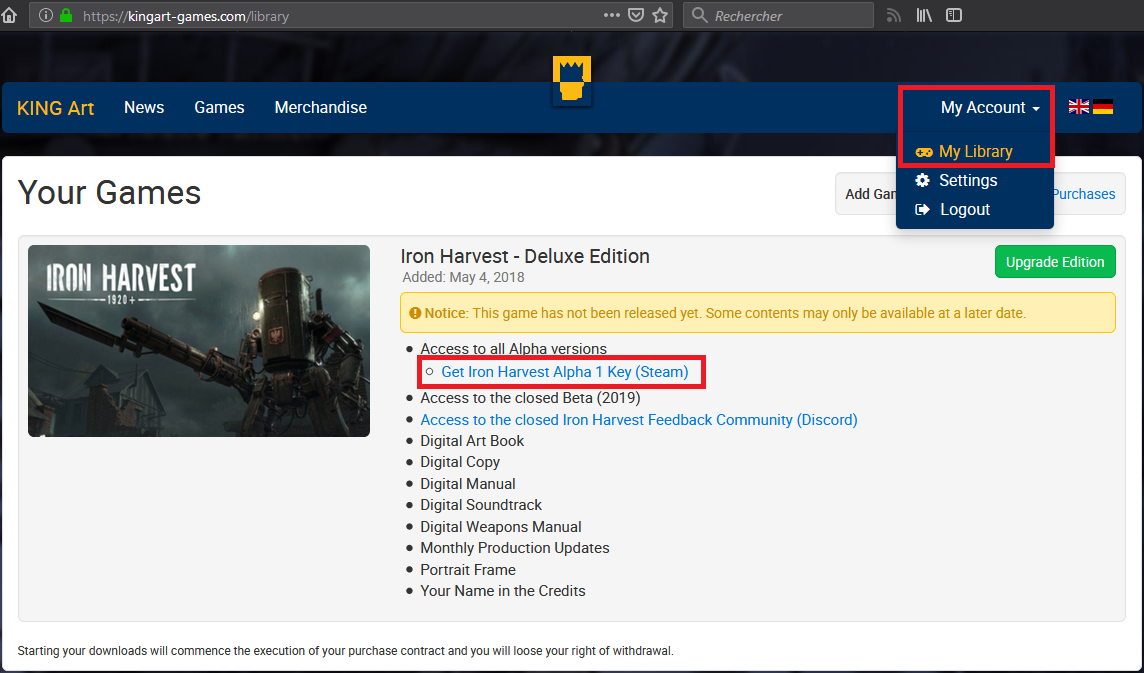Image resolution: width=1144 pixels, height=673 pixels.
Task: Open page actions three-dots menu
Action: [x=611, y=15]
